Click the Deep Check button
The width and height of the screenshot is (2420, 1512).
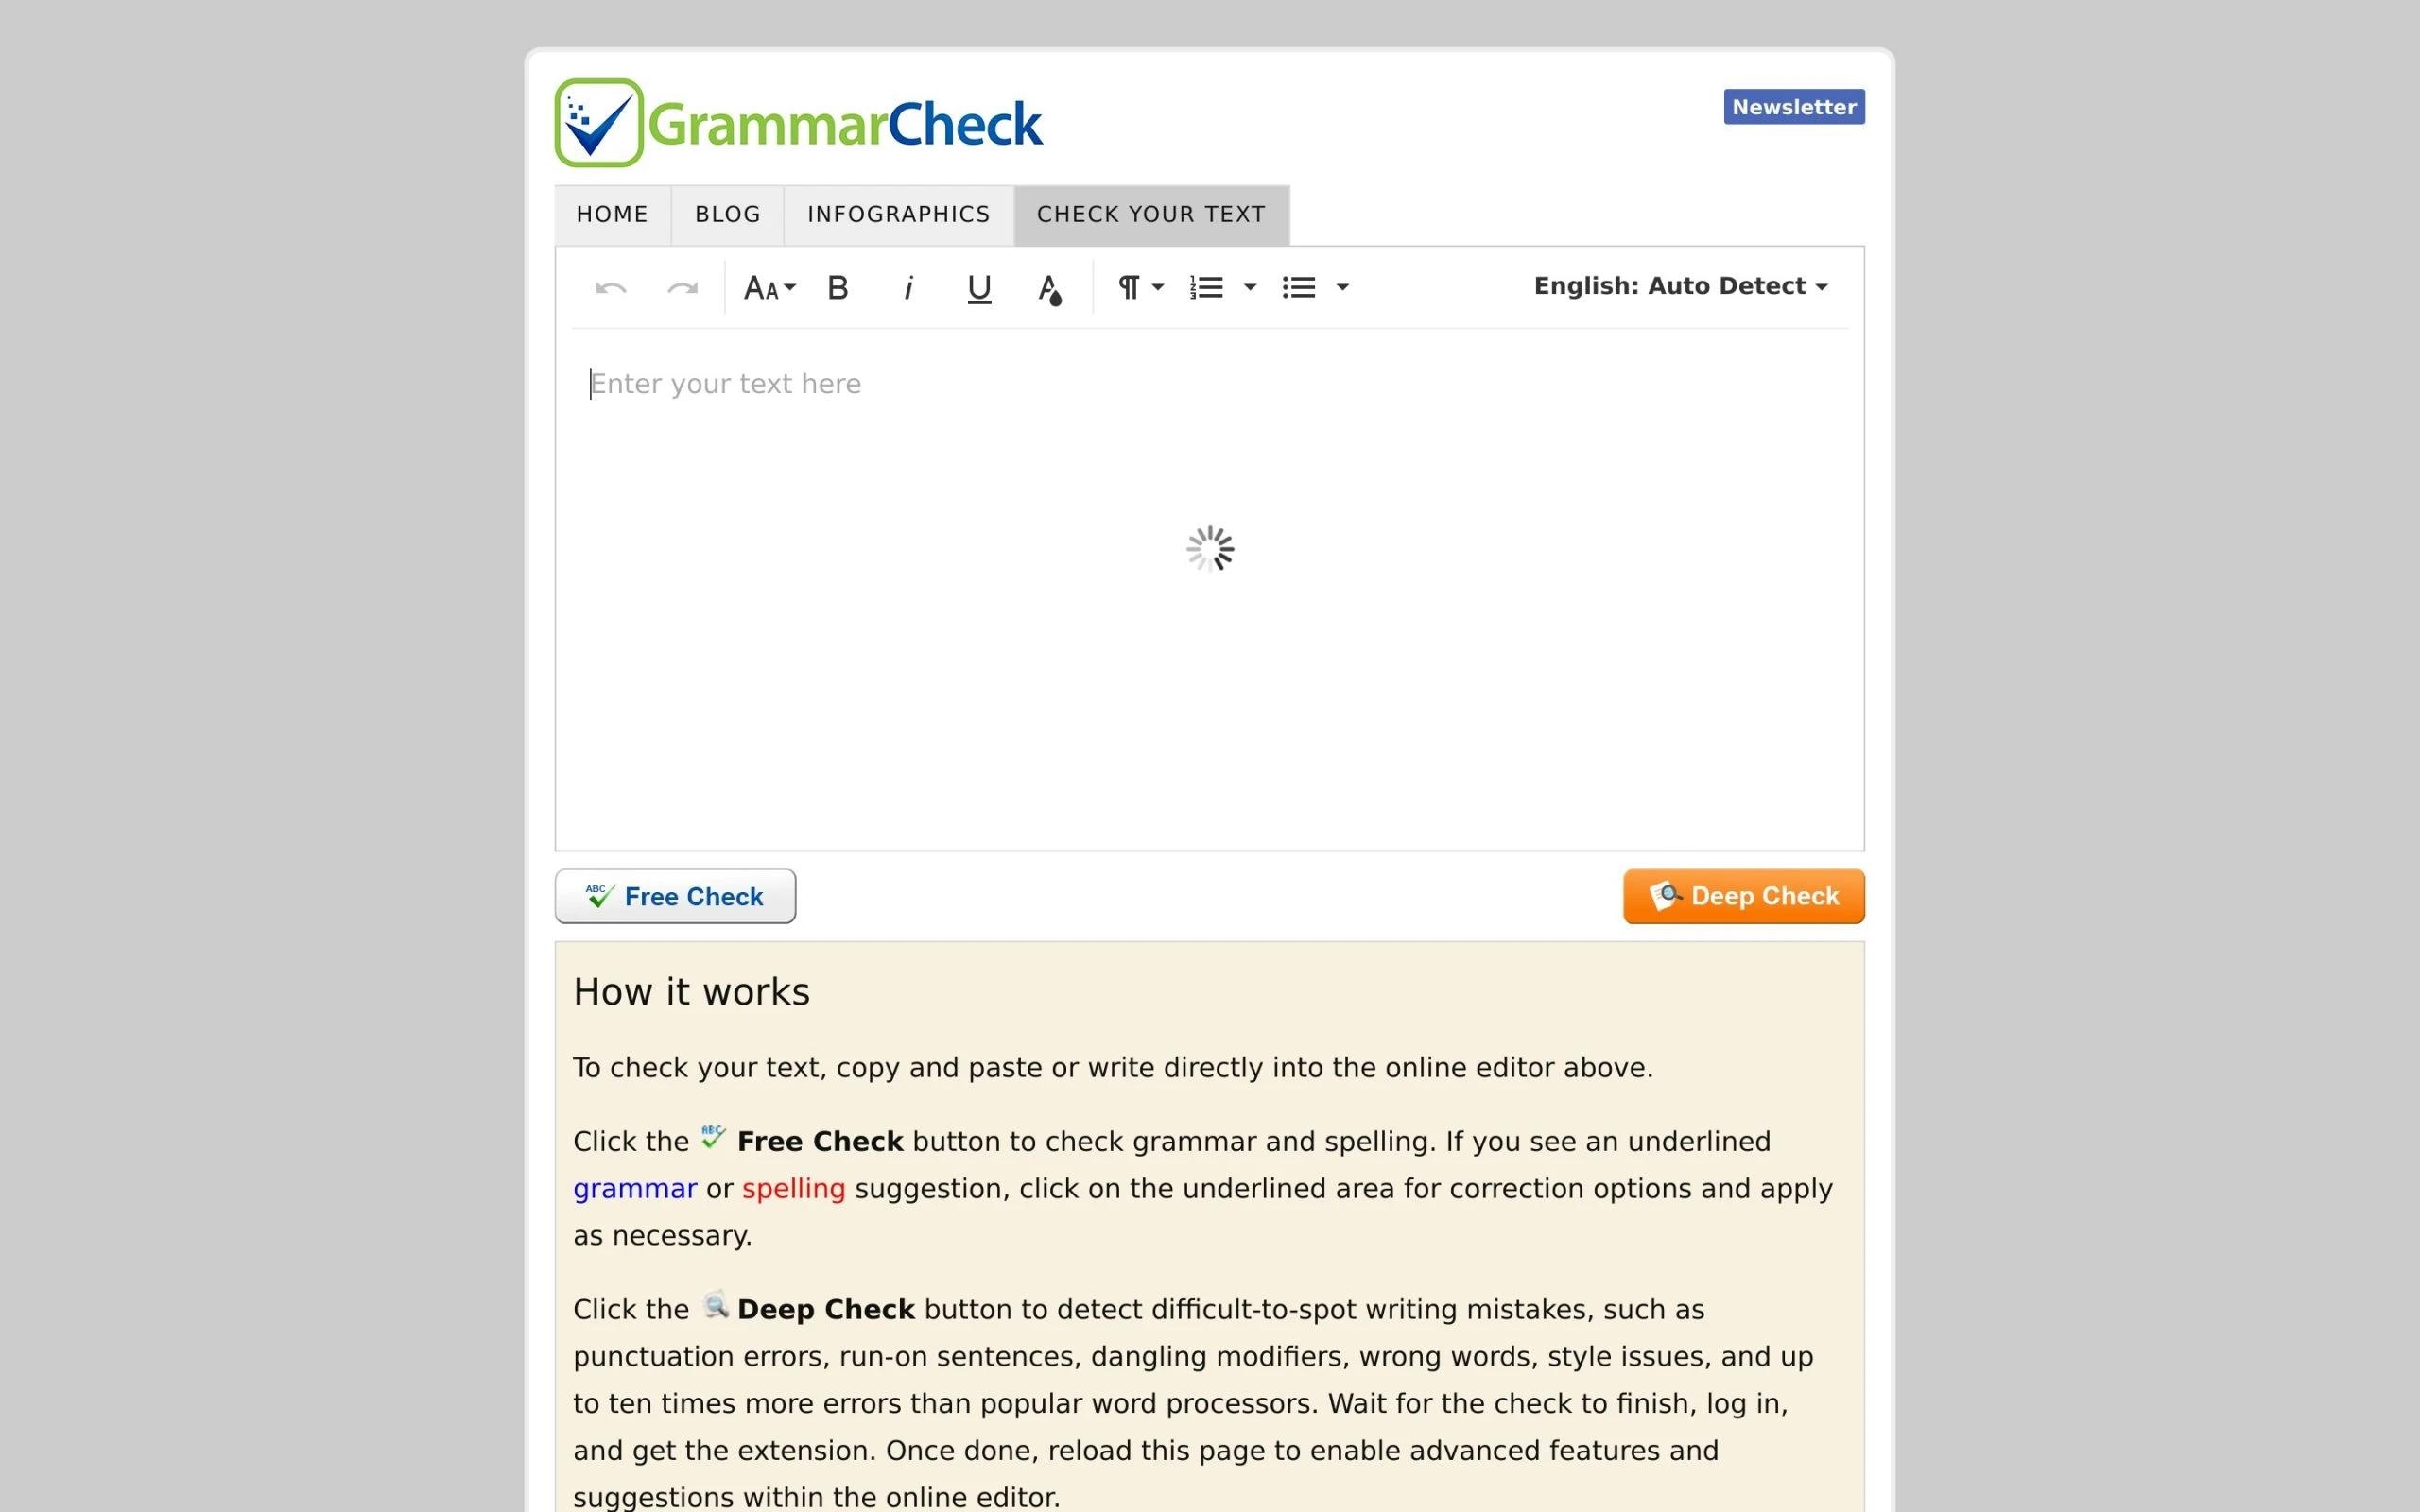(x=1742, y=895)
